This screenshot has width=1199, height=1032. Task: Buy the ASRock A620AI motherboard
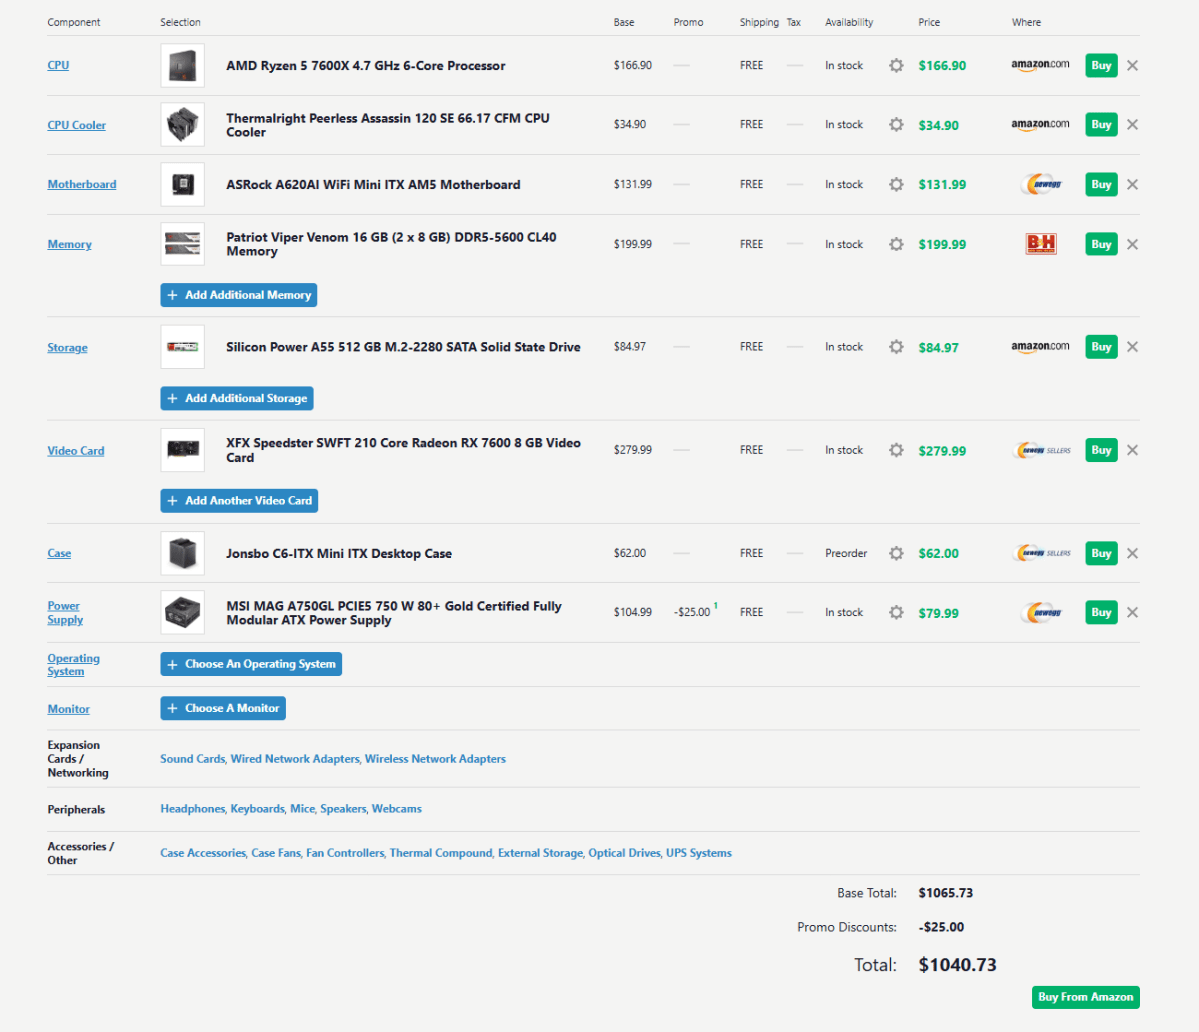1101,184
